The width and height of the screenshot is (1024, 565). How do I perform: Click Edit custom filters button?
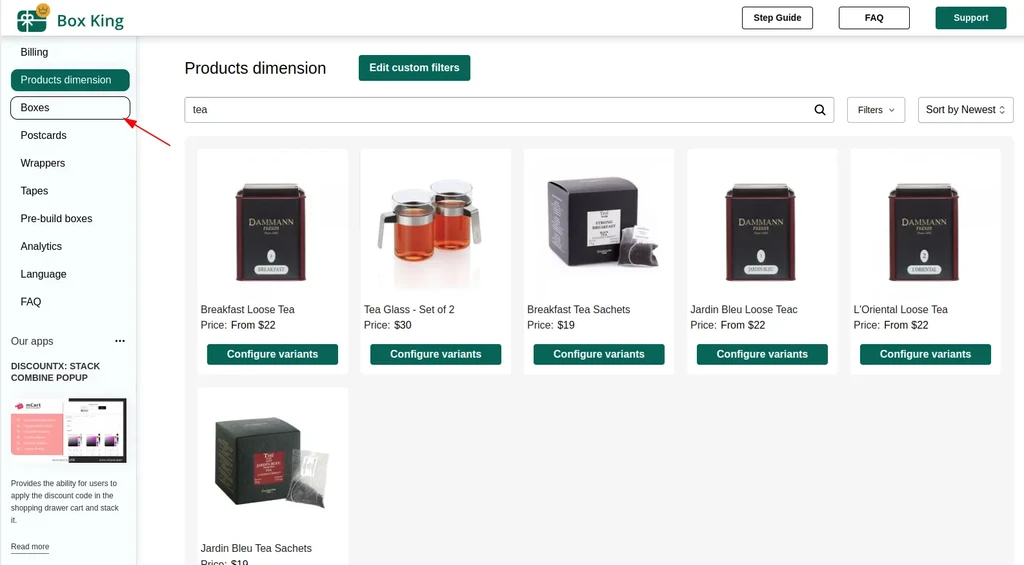tap(414, 68)
